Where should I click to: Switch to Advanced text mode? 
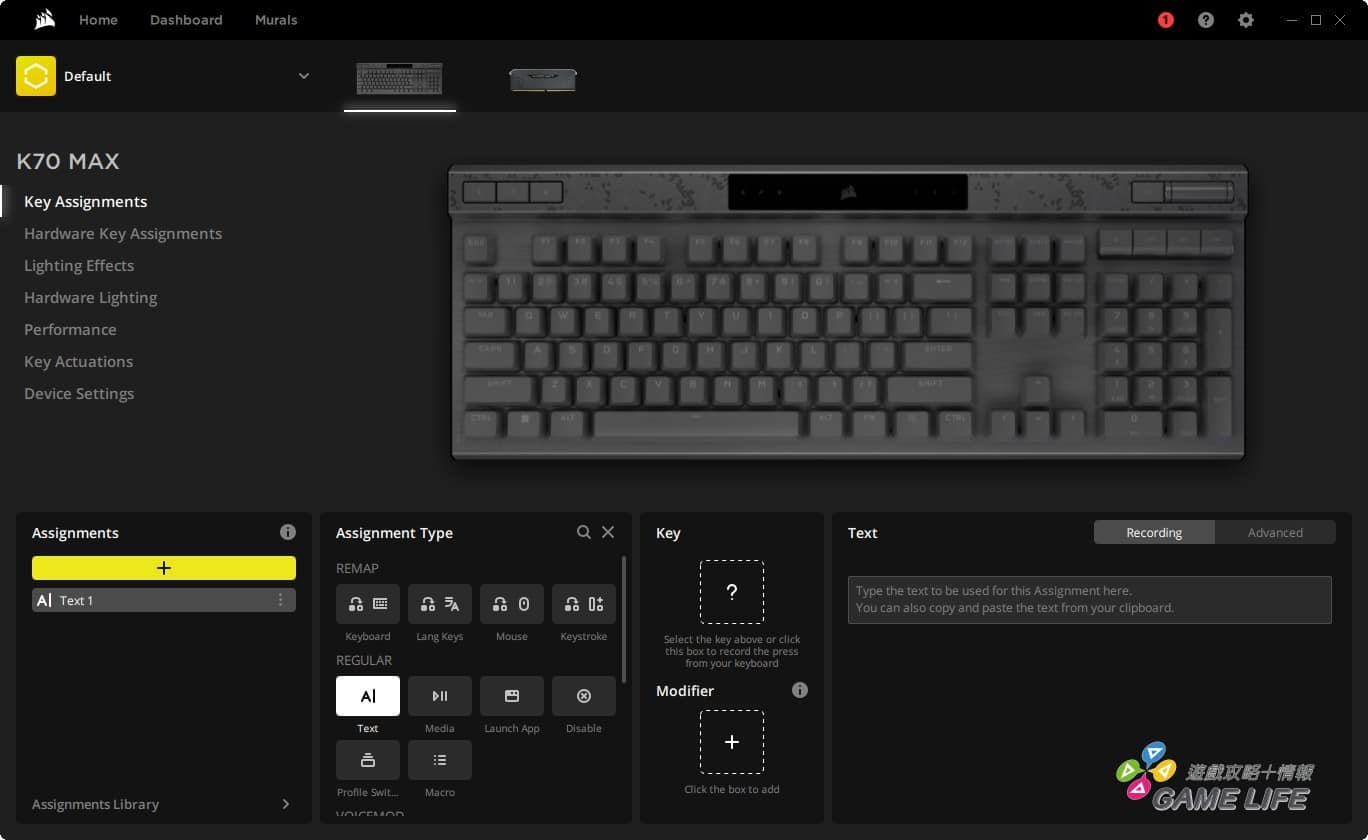[x=1275, y=533]
